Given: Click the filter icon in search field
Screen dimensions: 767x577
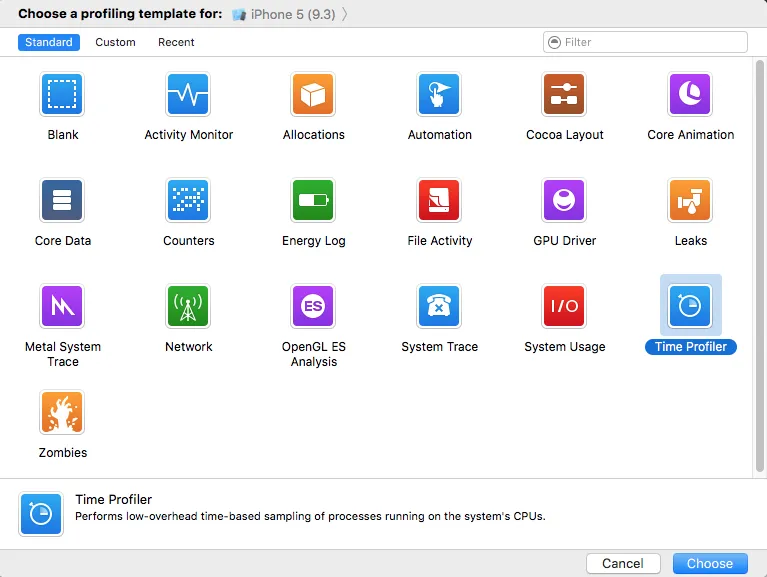Looking at the screenshot, I should tap(554, 43).
